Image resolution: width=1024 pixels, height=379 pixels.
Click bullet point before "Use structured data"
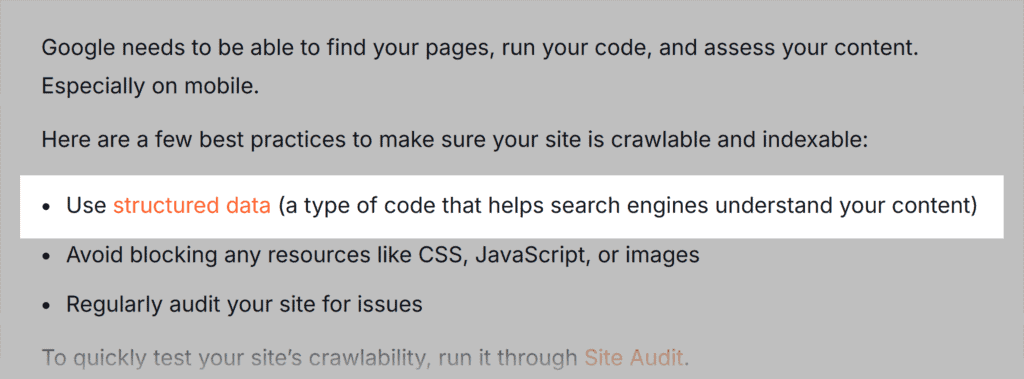(x=46, y=207)
